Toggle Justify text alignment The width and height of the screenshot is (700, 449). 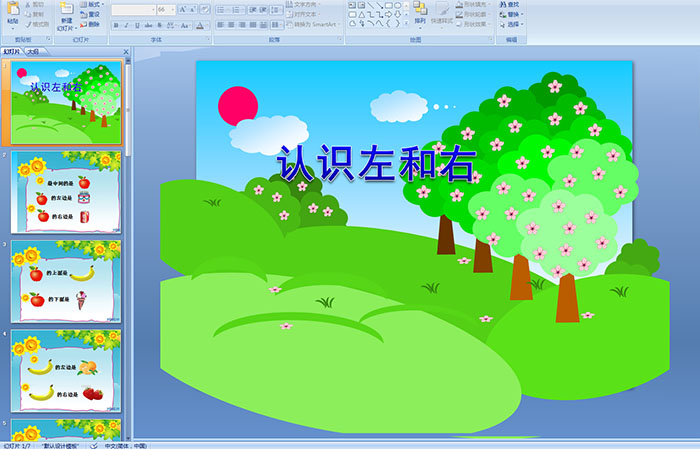(x=253, y=25)
